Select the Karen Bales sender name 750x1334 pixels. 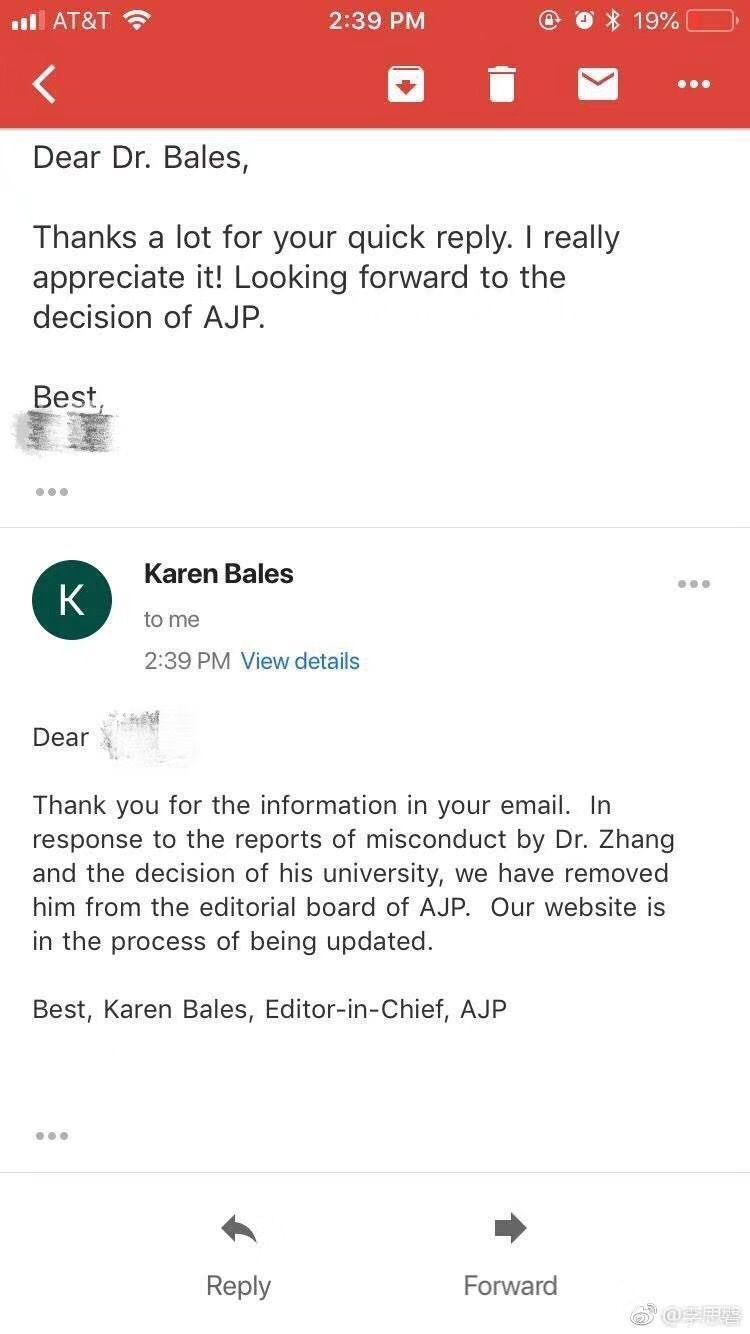tap(219, 574)
